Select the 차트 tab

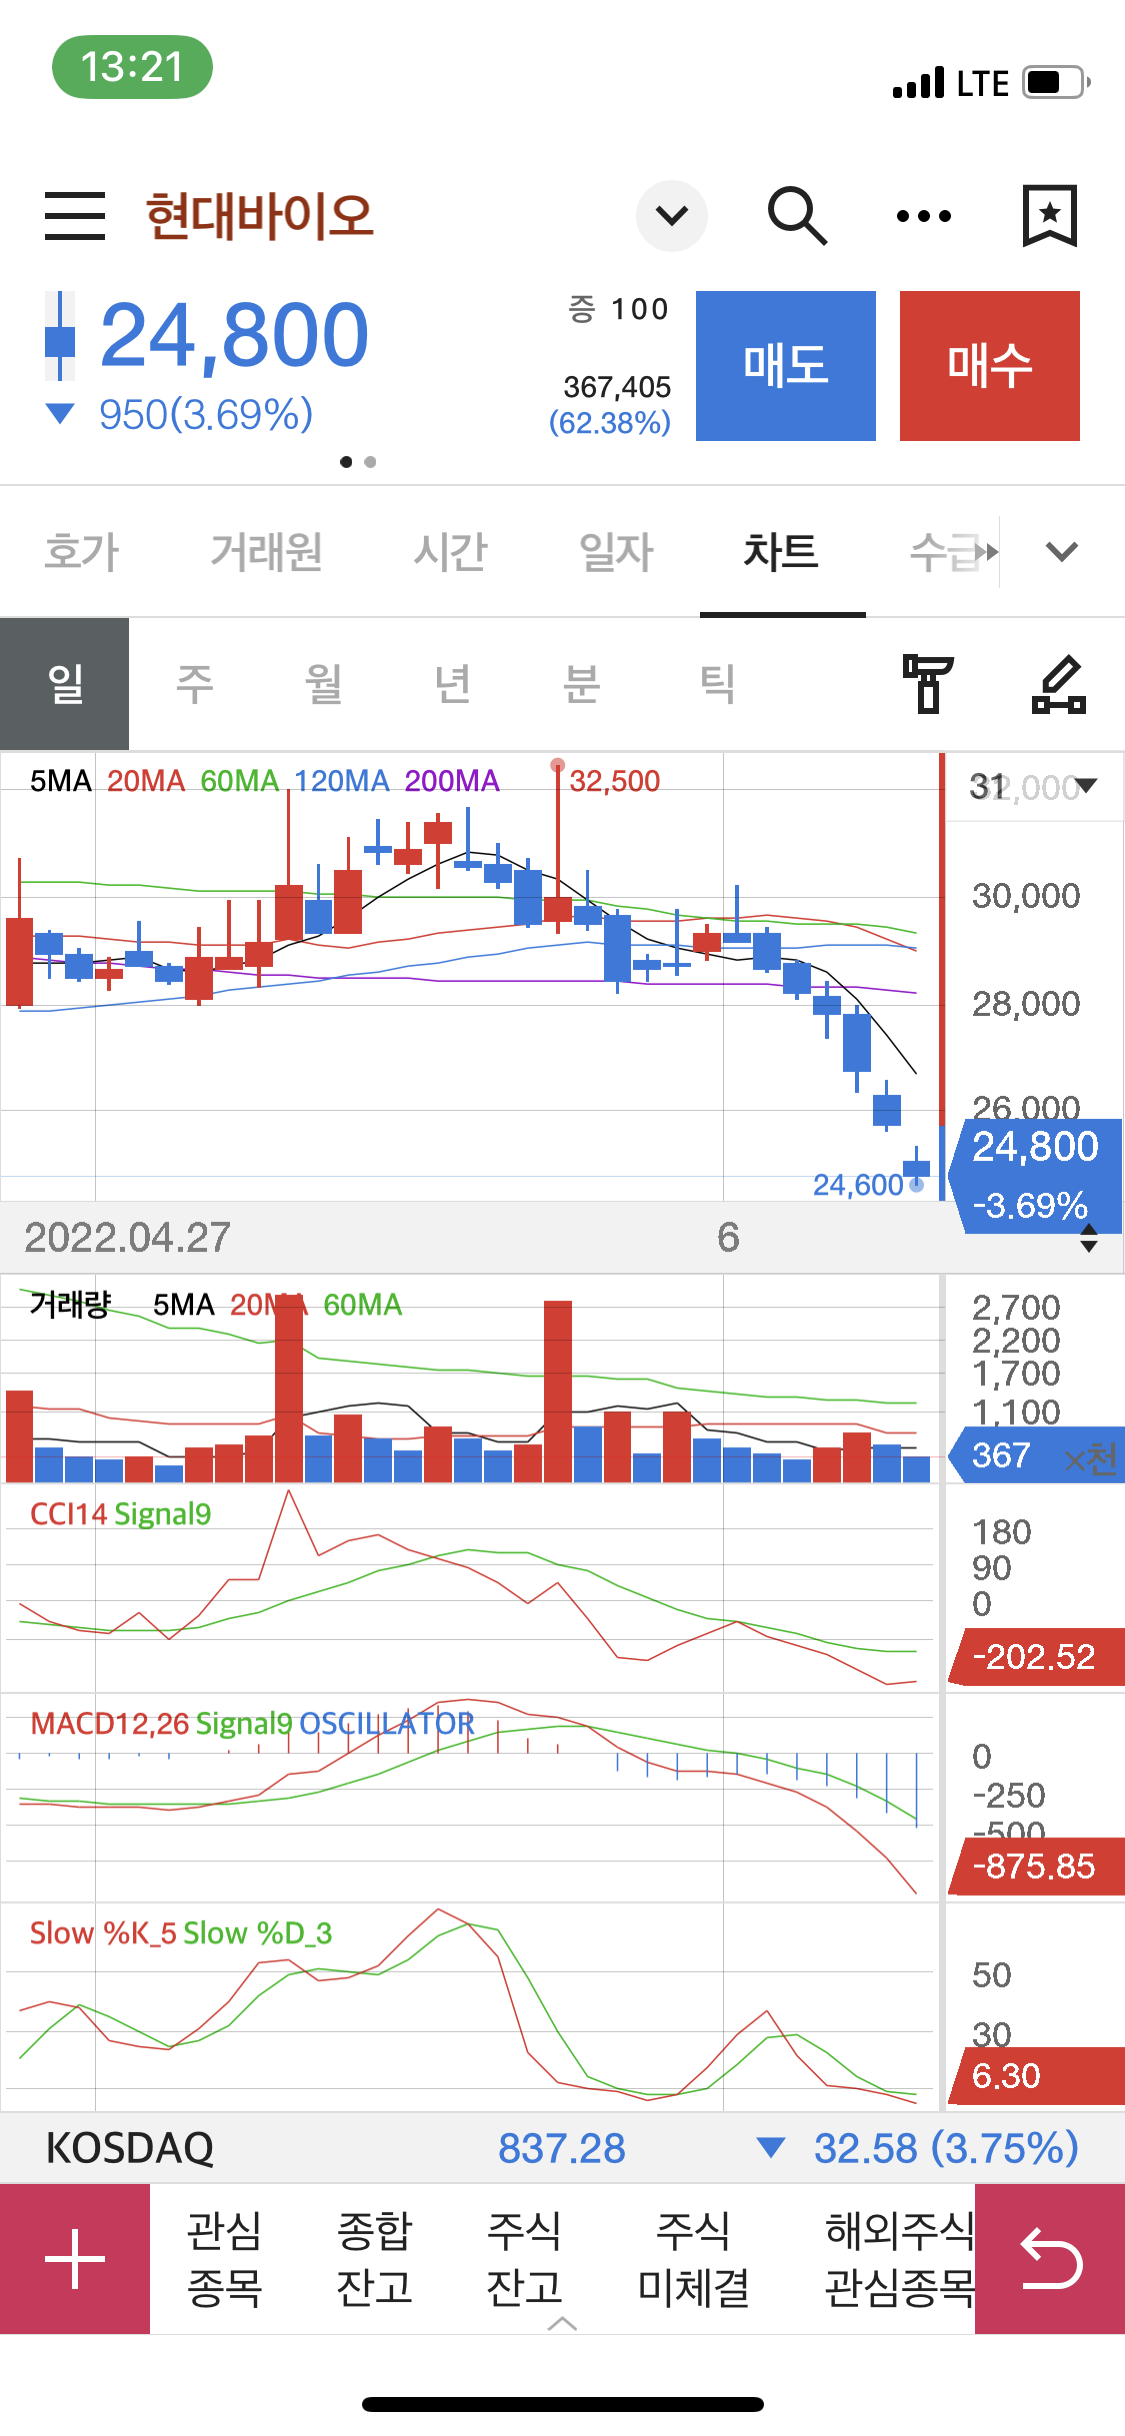pyautogui.click(x=782, y=552)
